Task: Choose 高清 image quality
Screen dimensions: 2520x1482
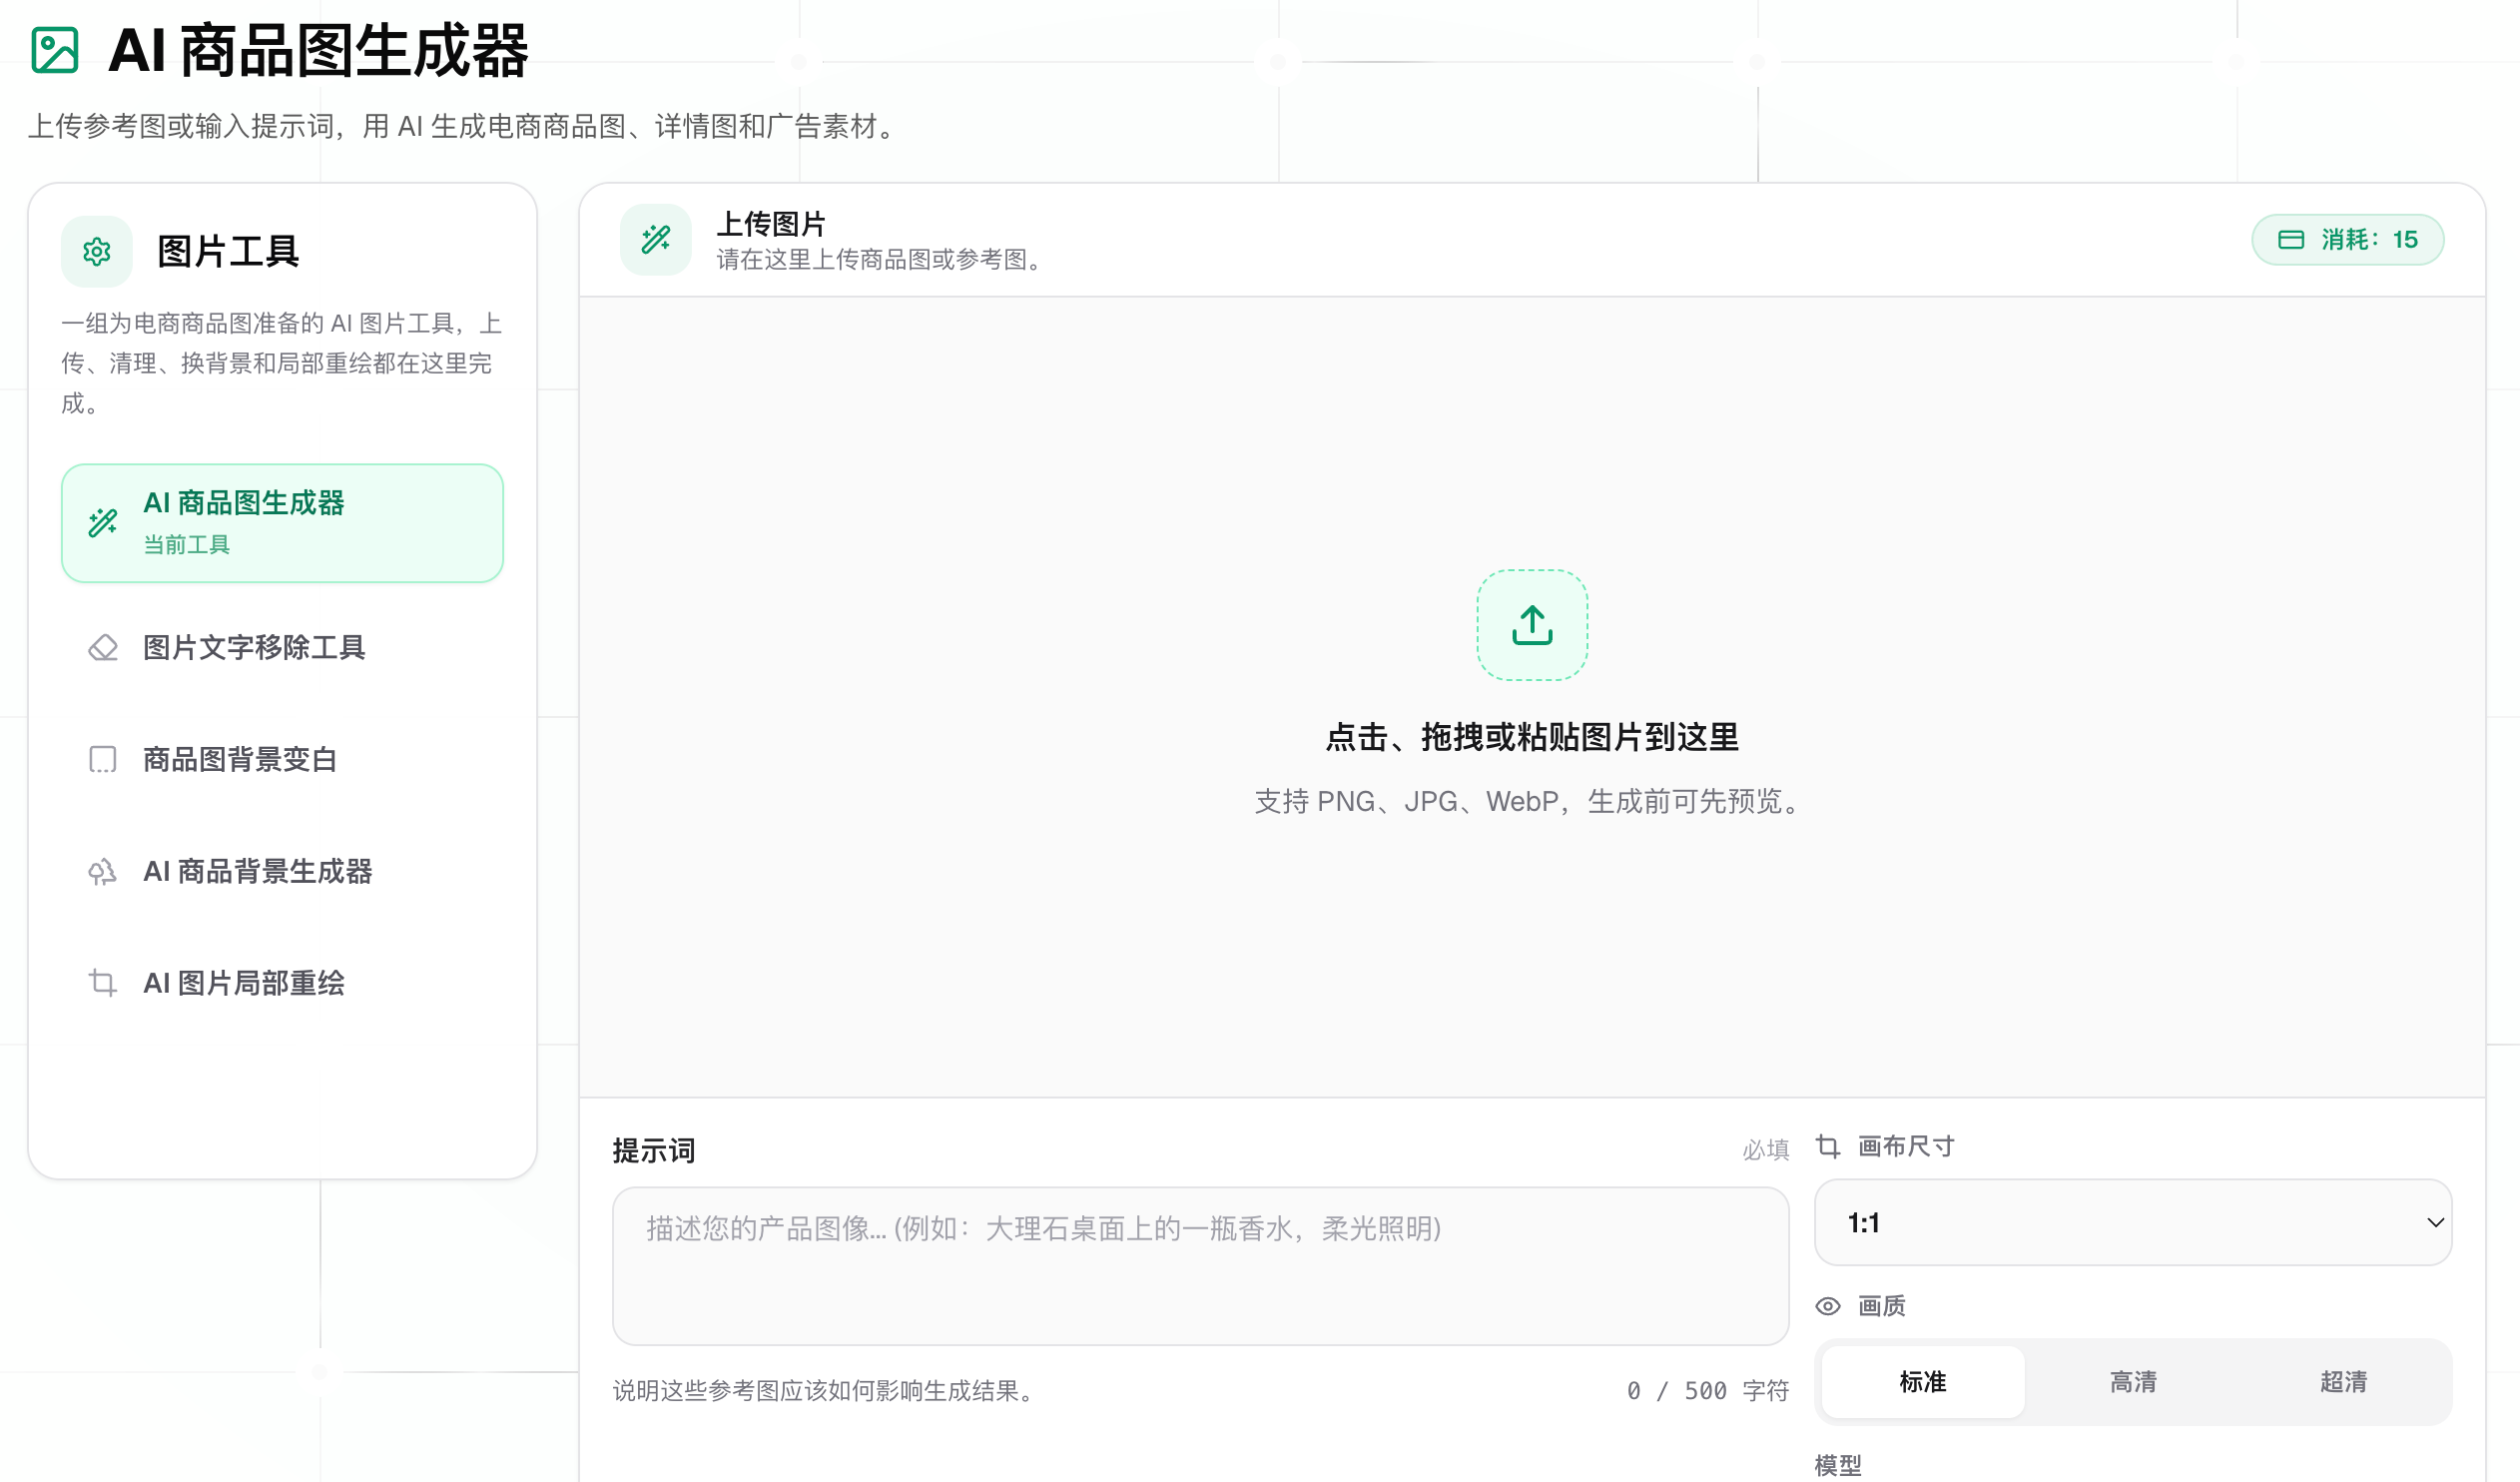Action: tap(2133, 1382)
